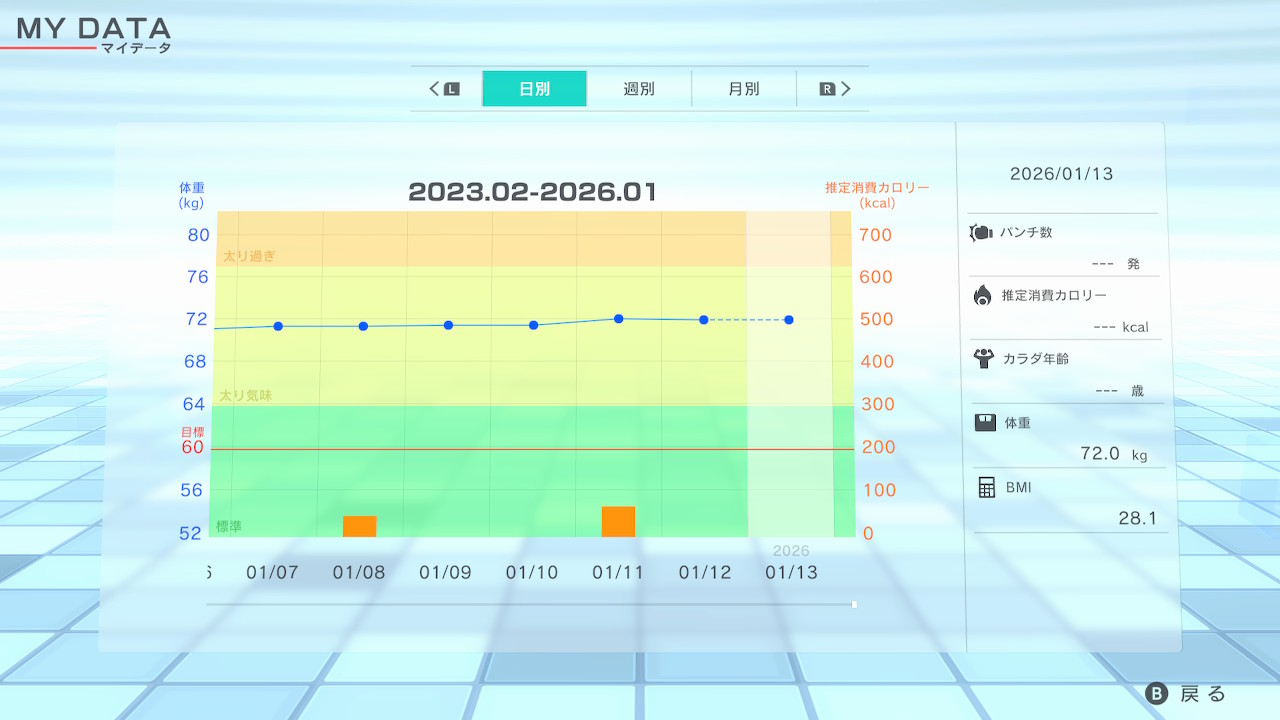The image size is (1280, 720).
Task: Click the orange calorie bar for 01/08
Action: pos(359,526)
